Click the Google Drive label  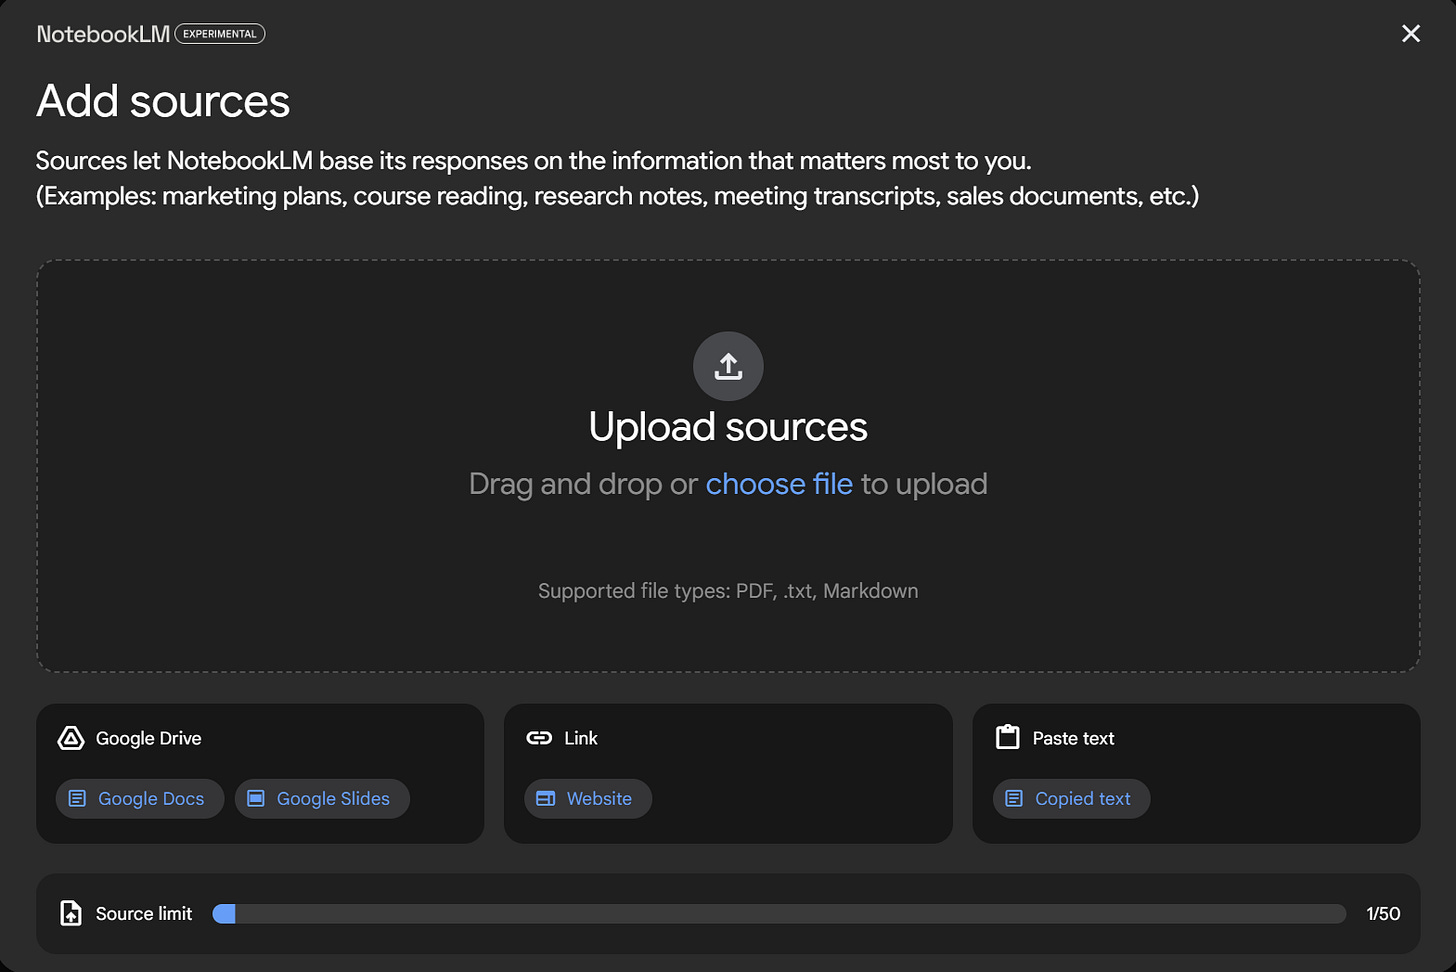[x=149, y=738]
